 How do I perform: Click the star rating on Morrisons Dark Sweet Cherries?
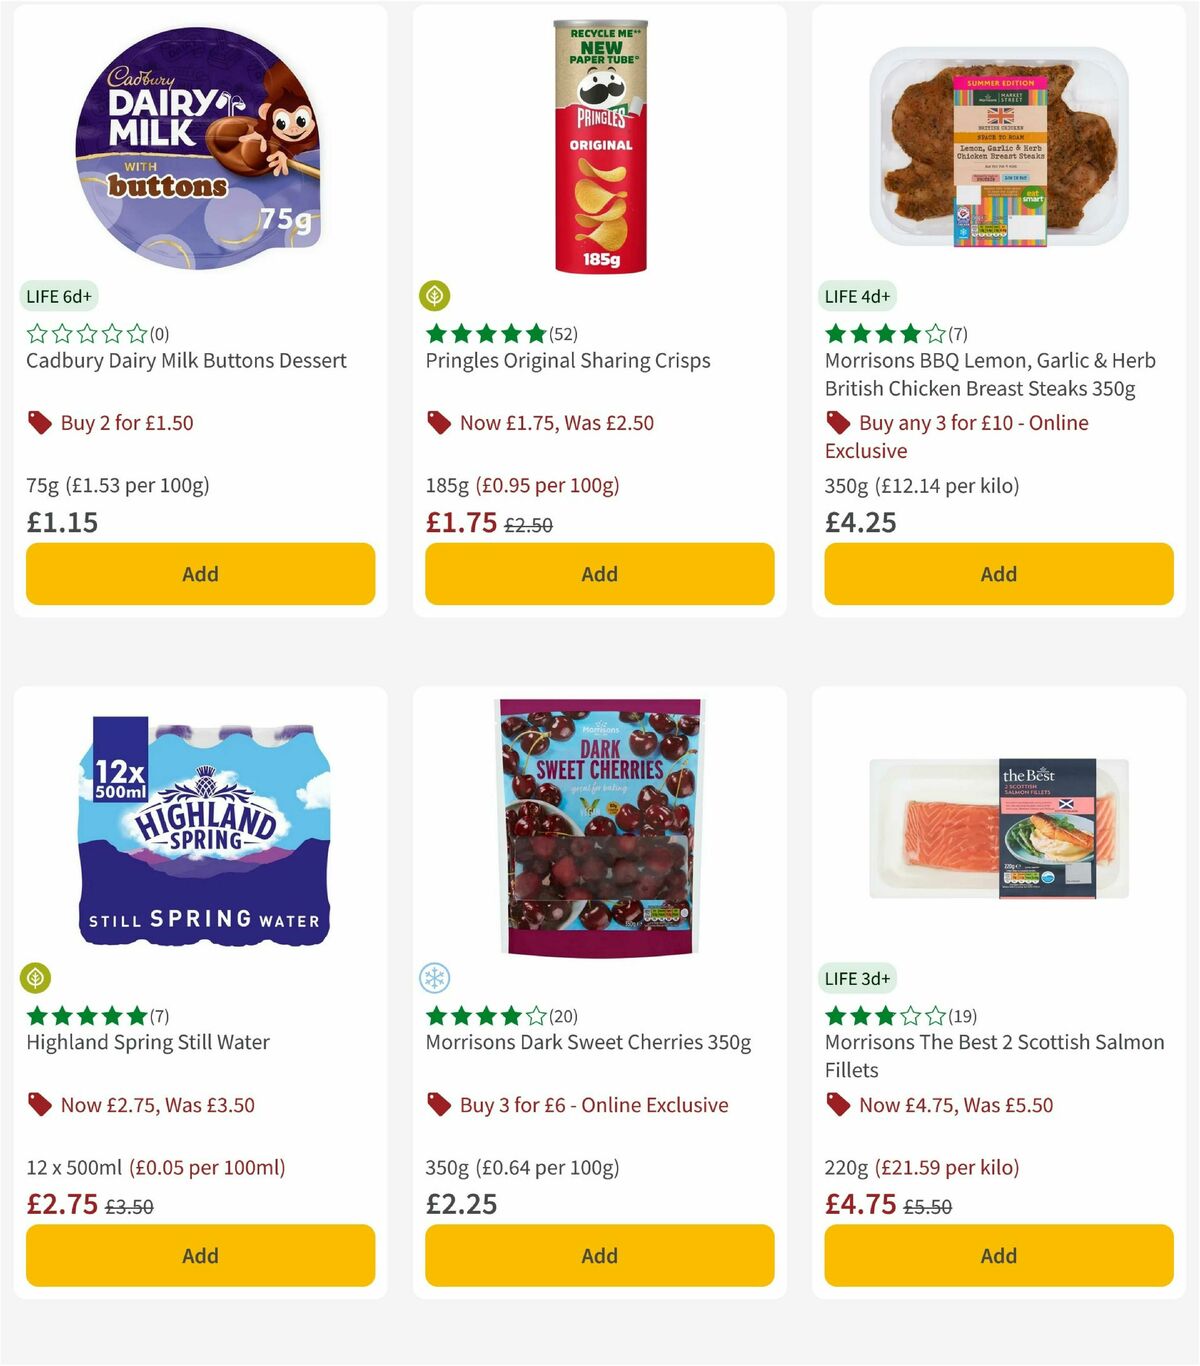[484, 1016]
